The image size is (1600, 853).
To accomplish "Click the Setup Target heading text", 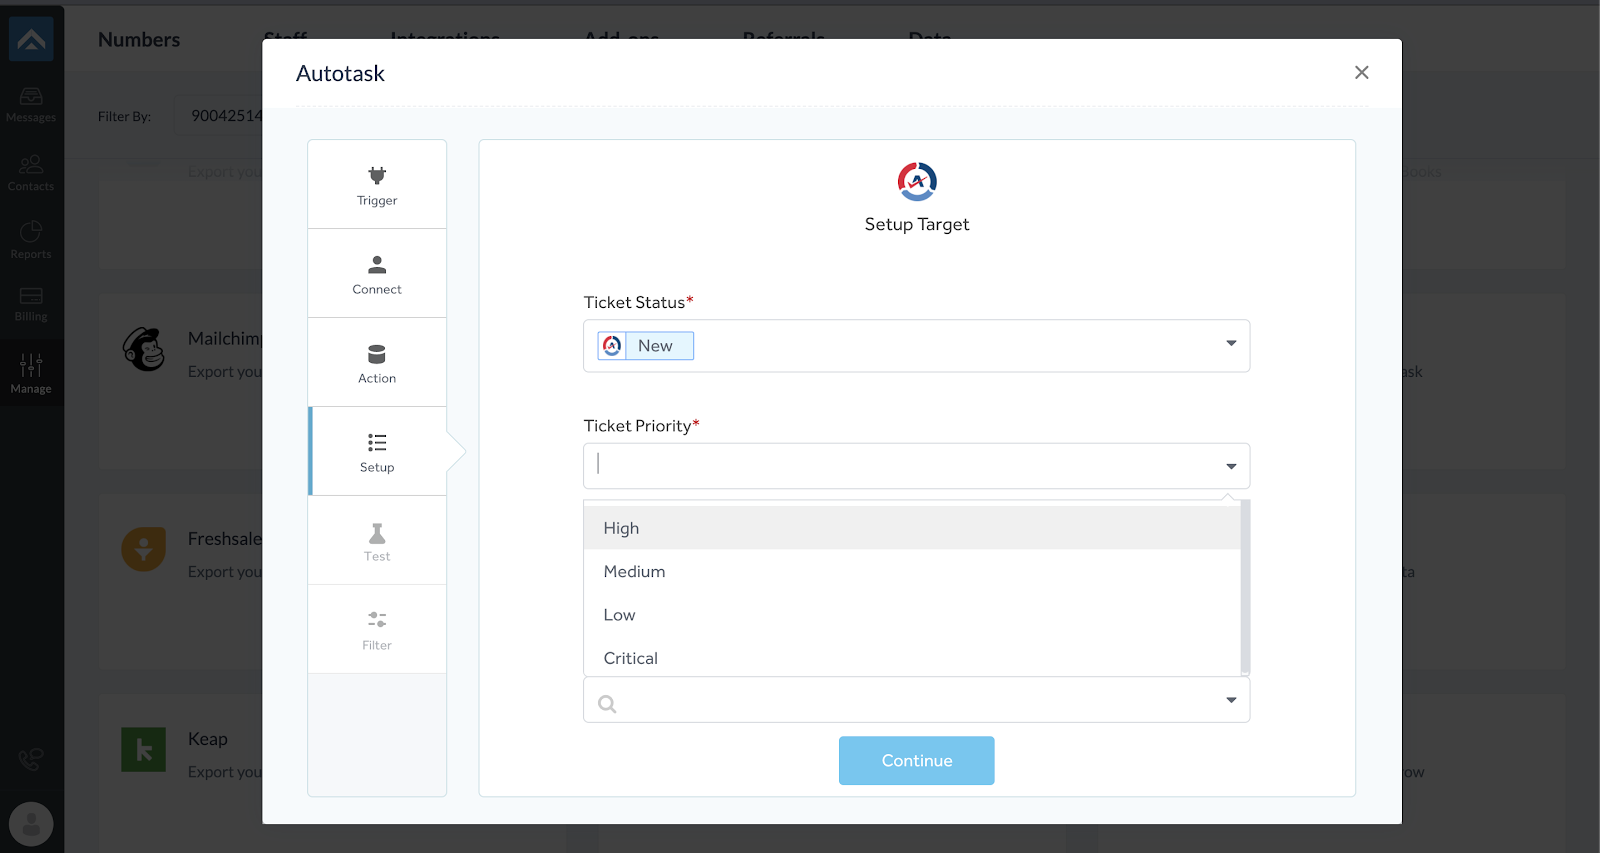I will click(x=917, y=225).
